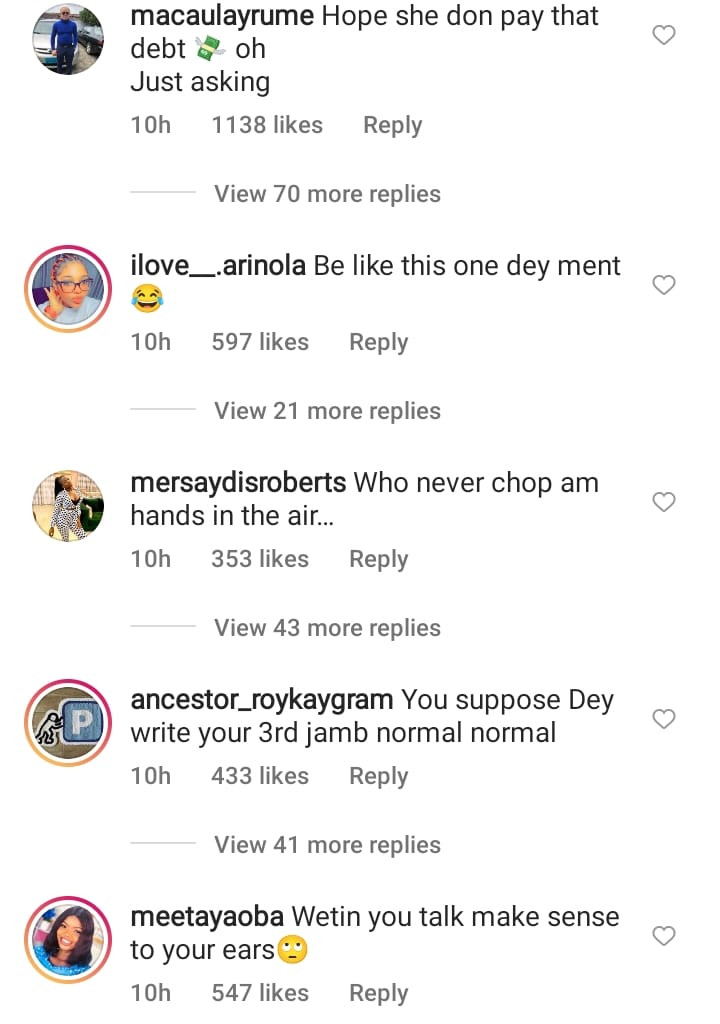The image size is (720, 1024).
Task: Open macaulayrume's profile picture
Action: [x=68, y=39]
